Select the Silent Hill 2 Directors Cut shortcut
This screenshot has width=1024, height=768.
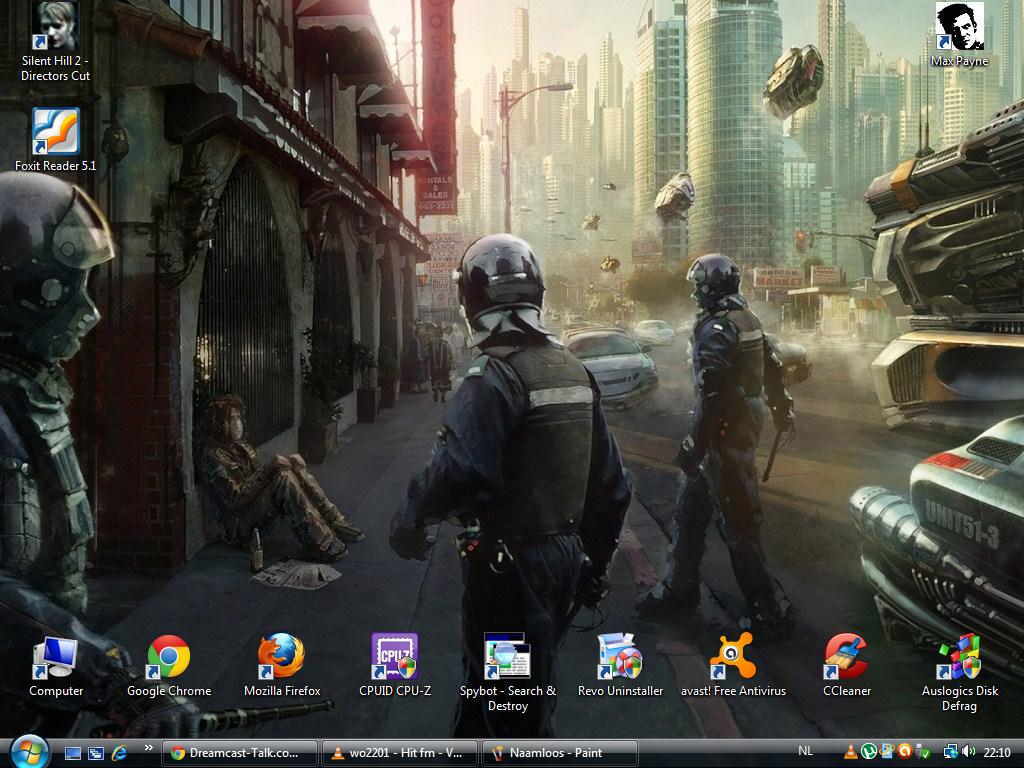[56, 42]
